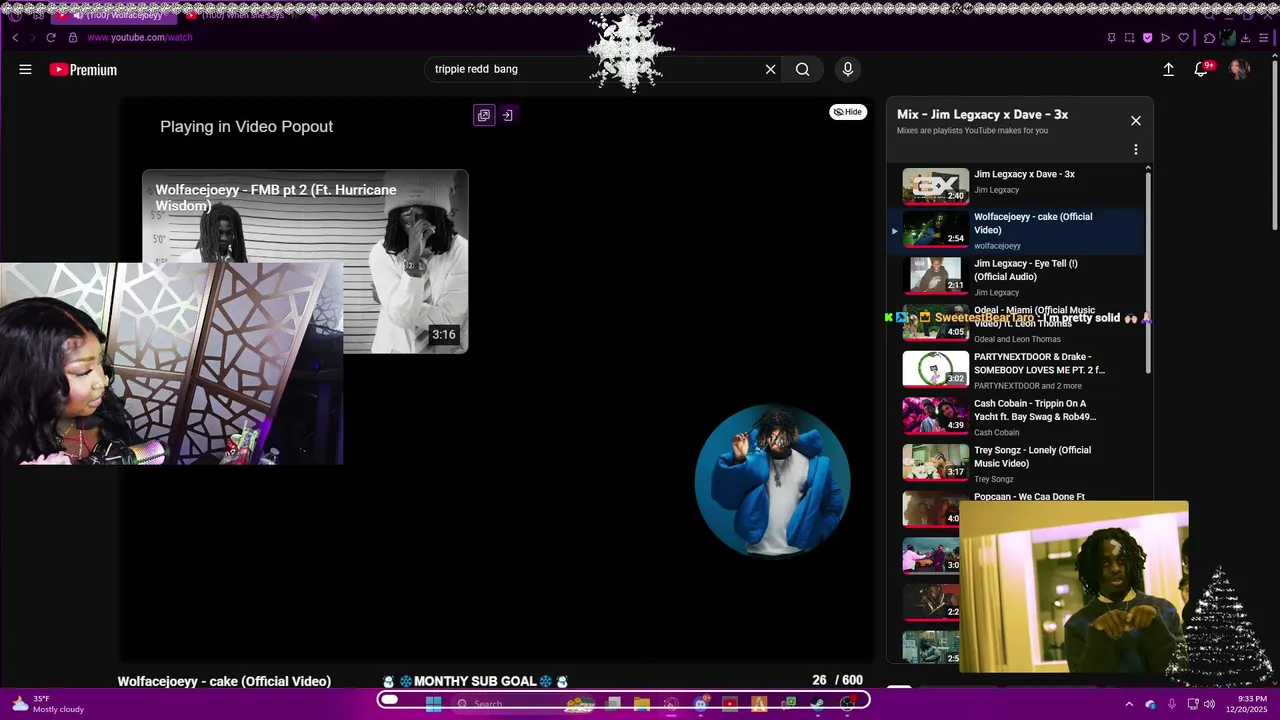Image resolution: width=1280 pixels, height=720 pixels.
Task: Go back in browser history
Action: tap(15, 37)
